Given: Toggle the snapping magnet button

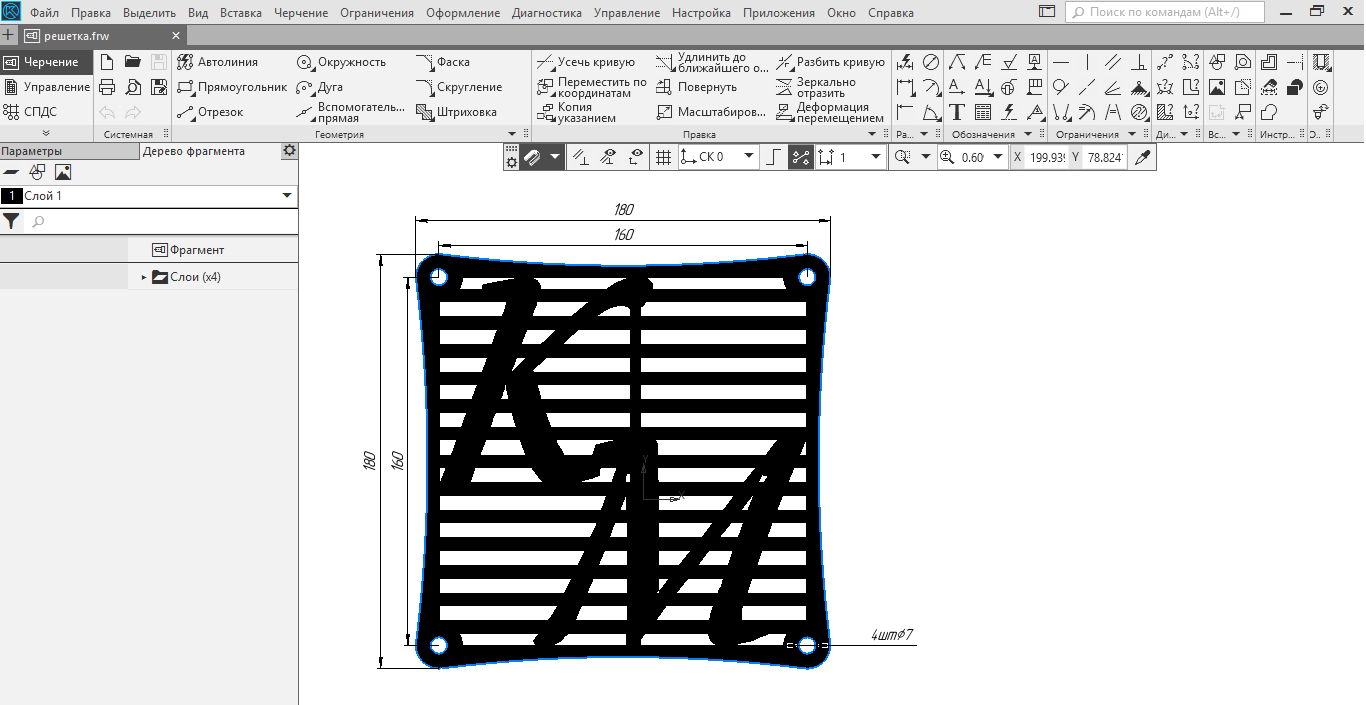Looking at the screenshot, I should coord(533,157).
